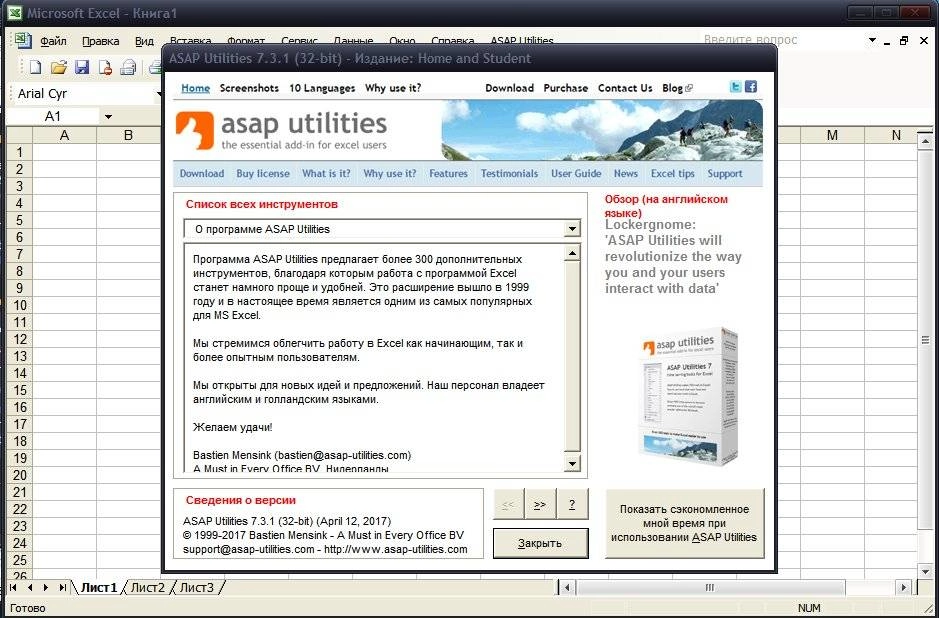The width and height of the screenshot is (939, 618).
Task: Open the Name Box dropdown next to A1
Action: (x=108, y=116)
